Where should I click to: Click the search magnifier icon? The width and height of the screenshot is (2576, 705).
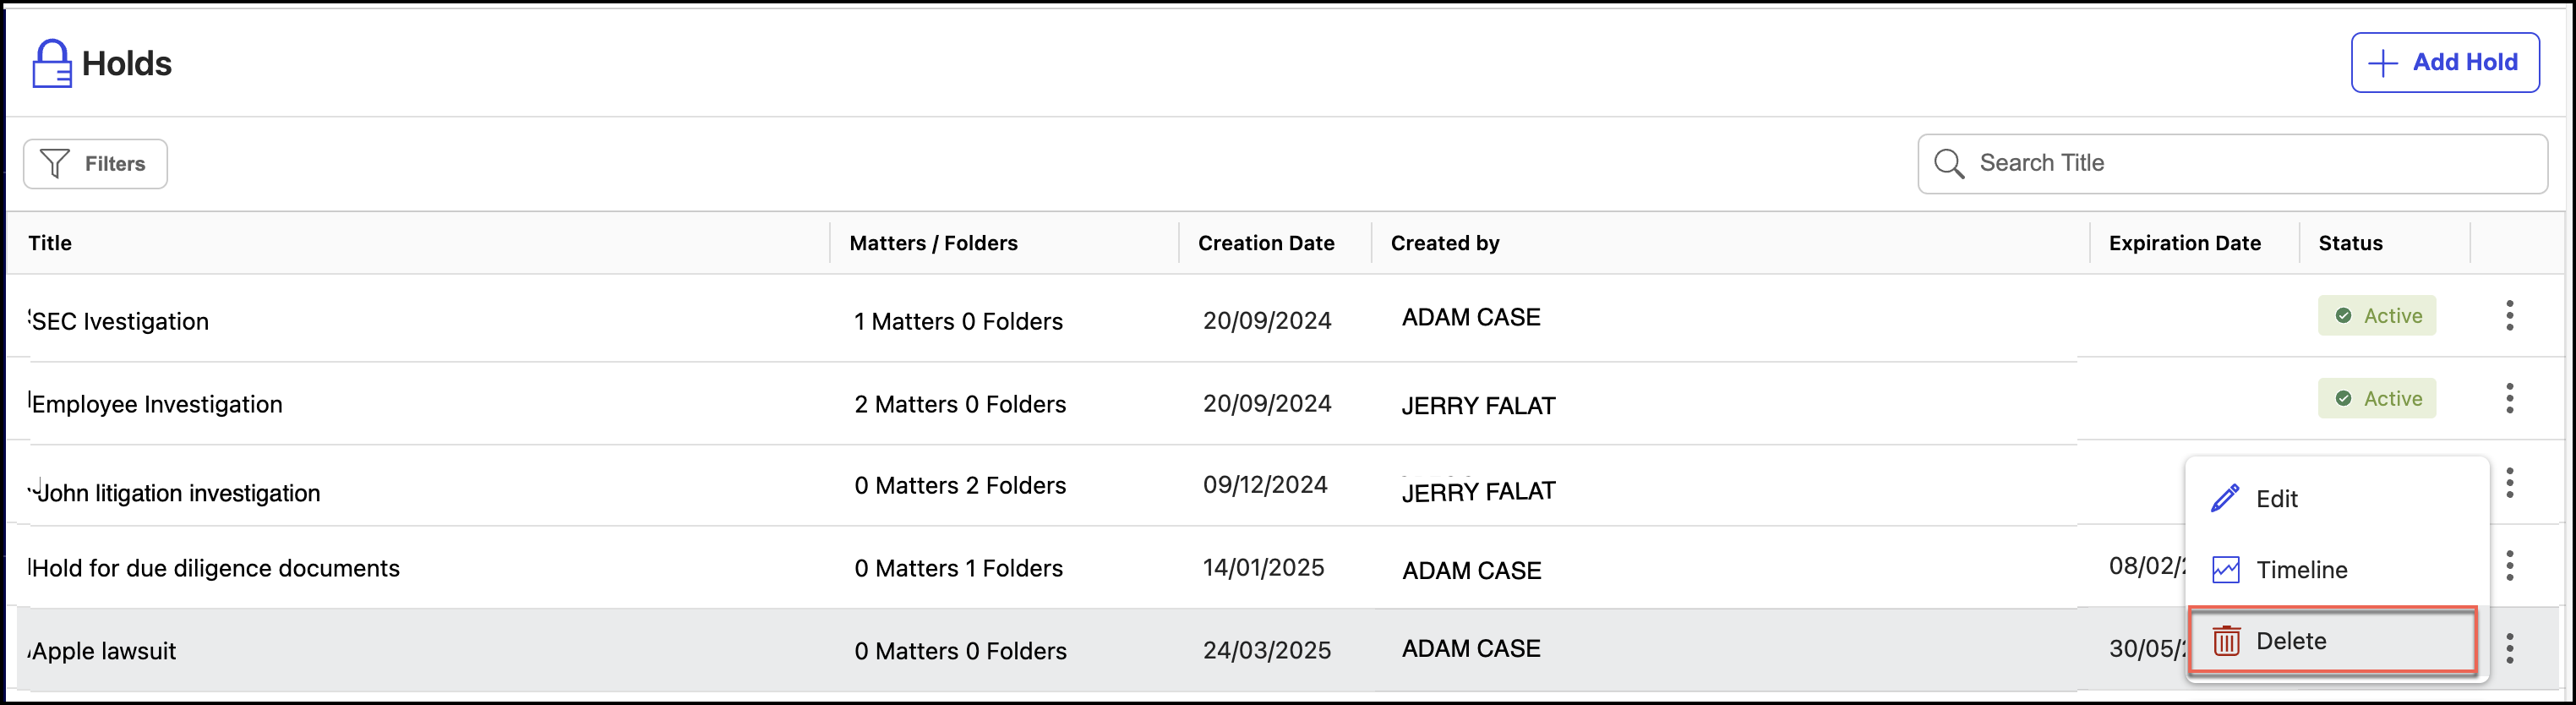coord(1948,163)
